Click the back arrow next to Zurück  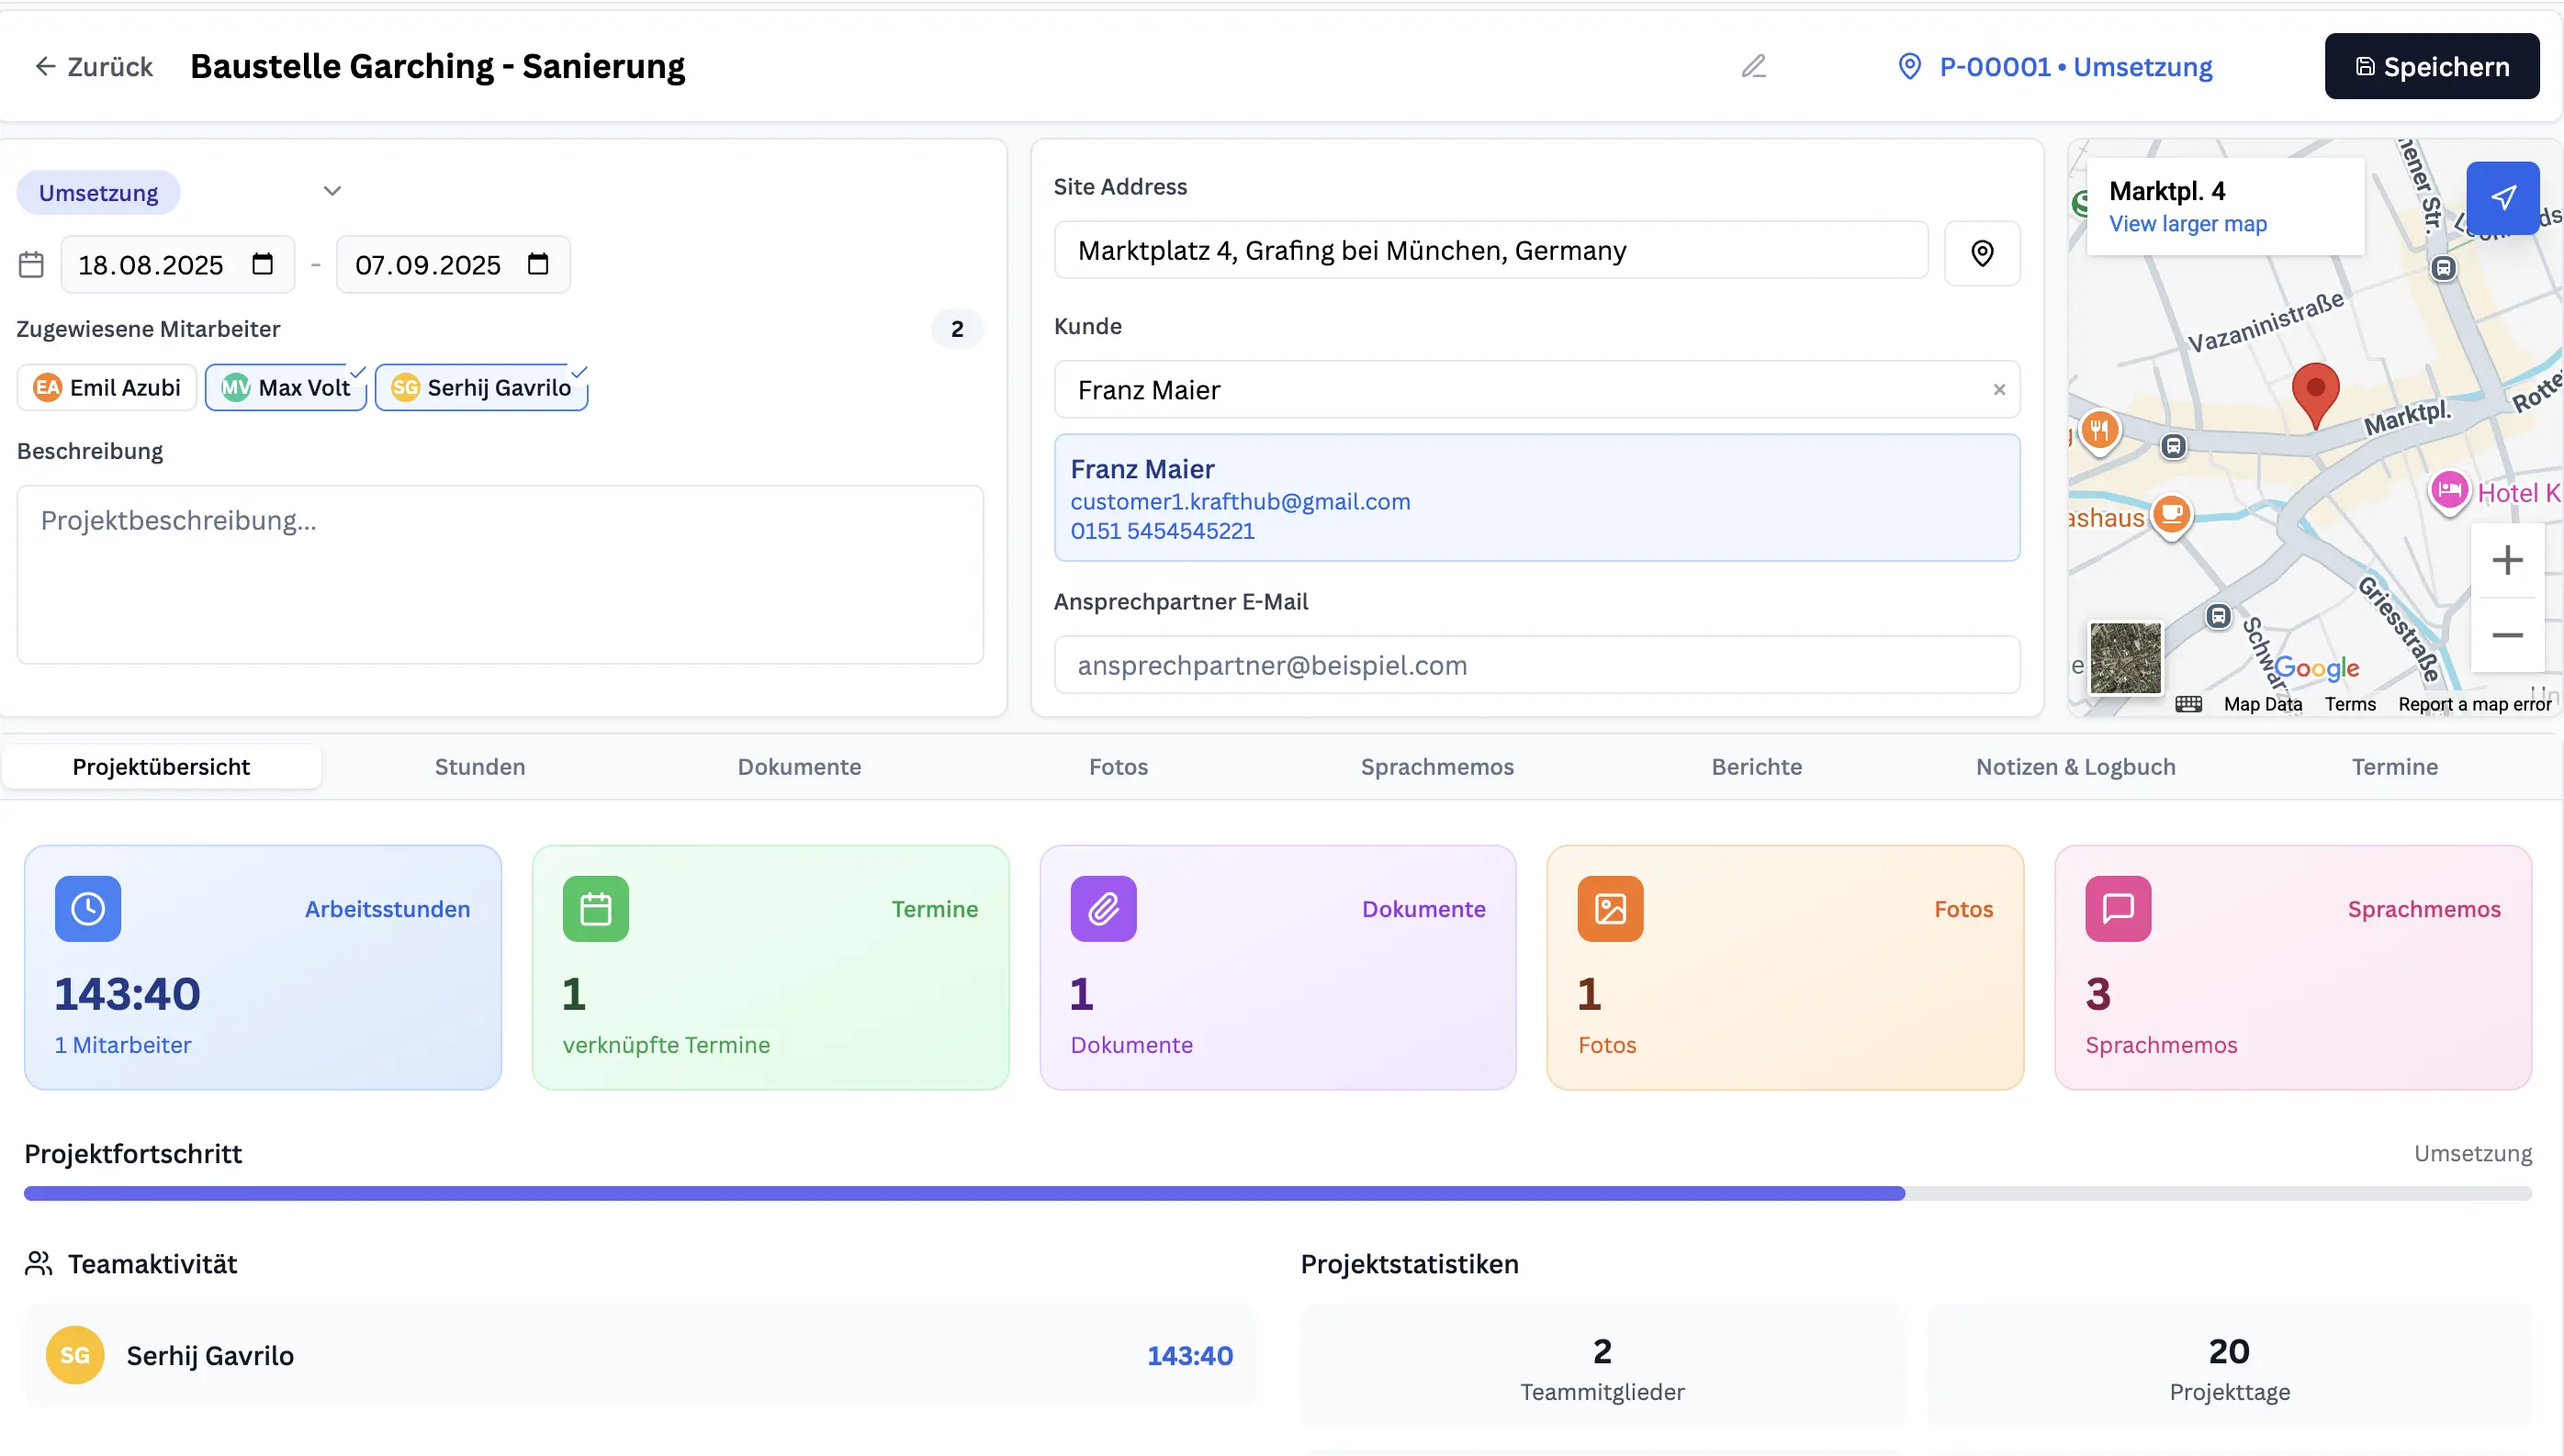coord(46,65)
